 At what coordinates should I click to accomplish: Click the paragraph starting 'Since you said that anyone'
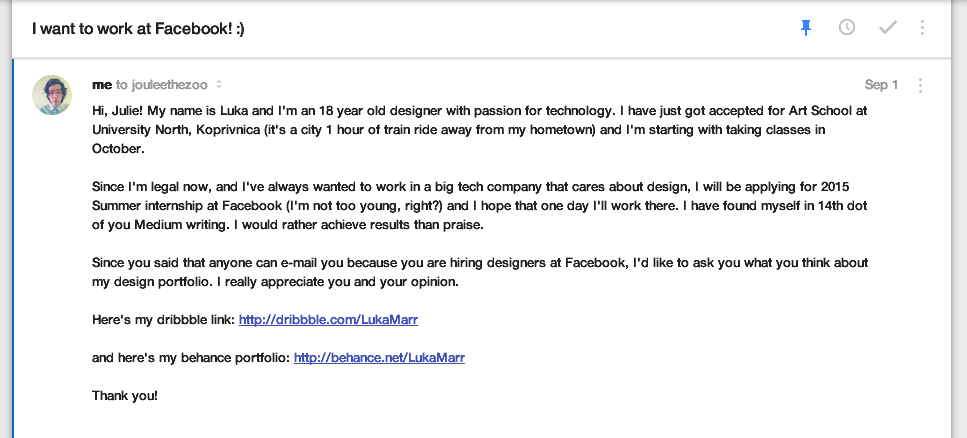pyautogui.click(x=480, y=273)
